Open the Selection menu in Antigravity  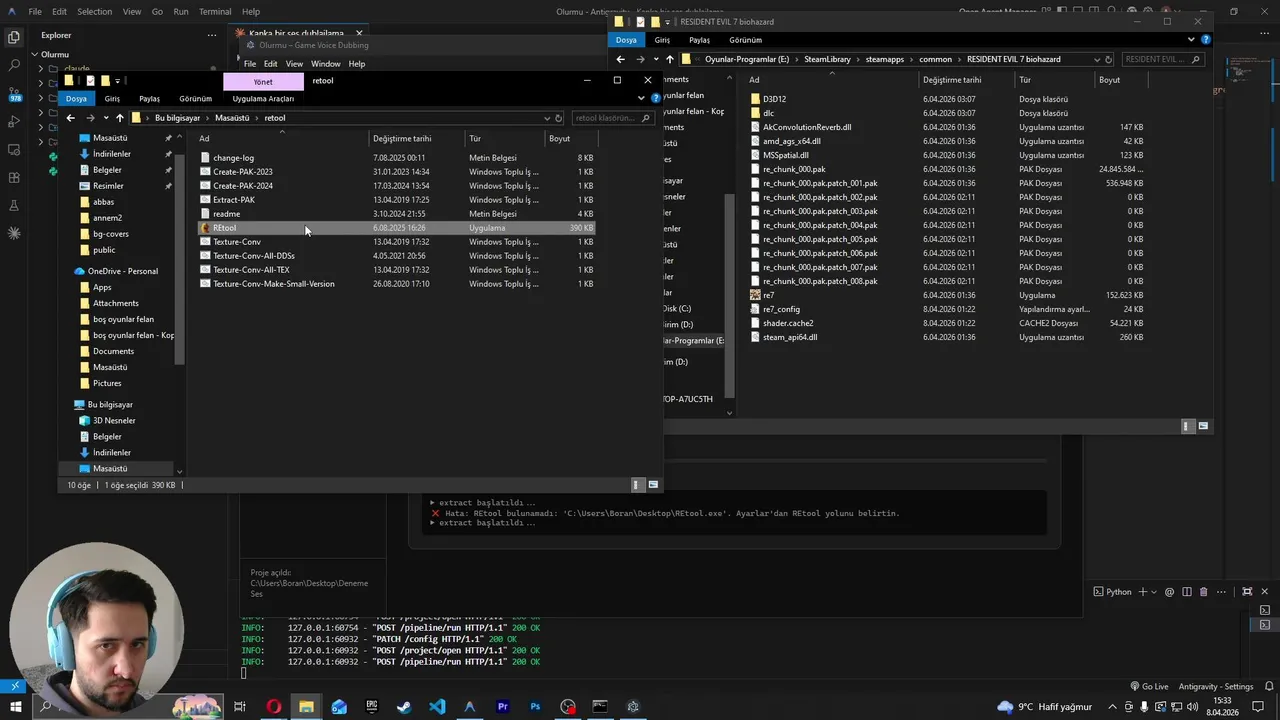[94, 12]
